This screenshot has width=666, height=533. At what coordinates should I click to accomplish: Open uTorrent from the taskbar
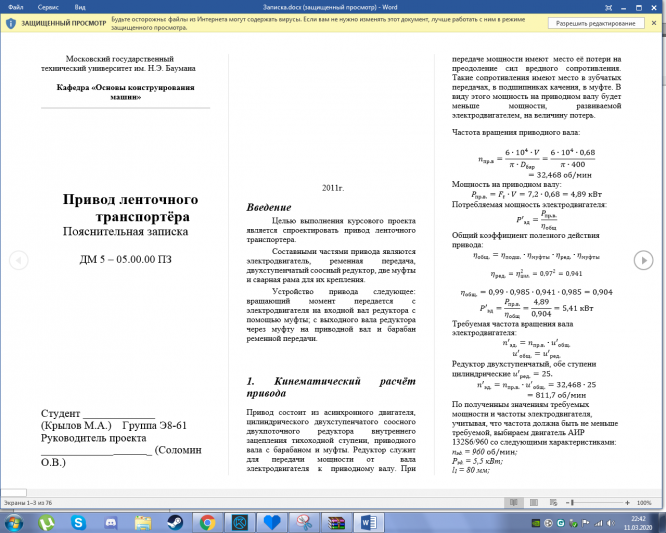[x=46, y=522]
